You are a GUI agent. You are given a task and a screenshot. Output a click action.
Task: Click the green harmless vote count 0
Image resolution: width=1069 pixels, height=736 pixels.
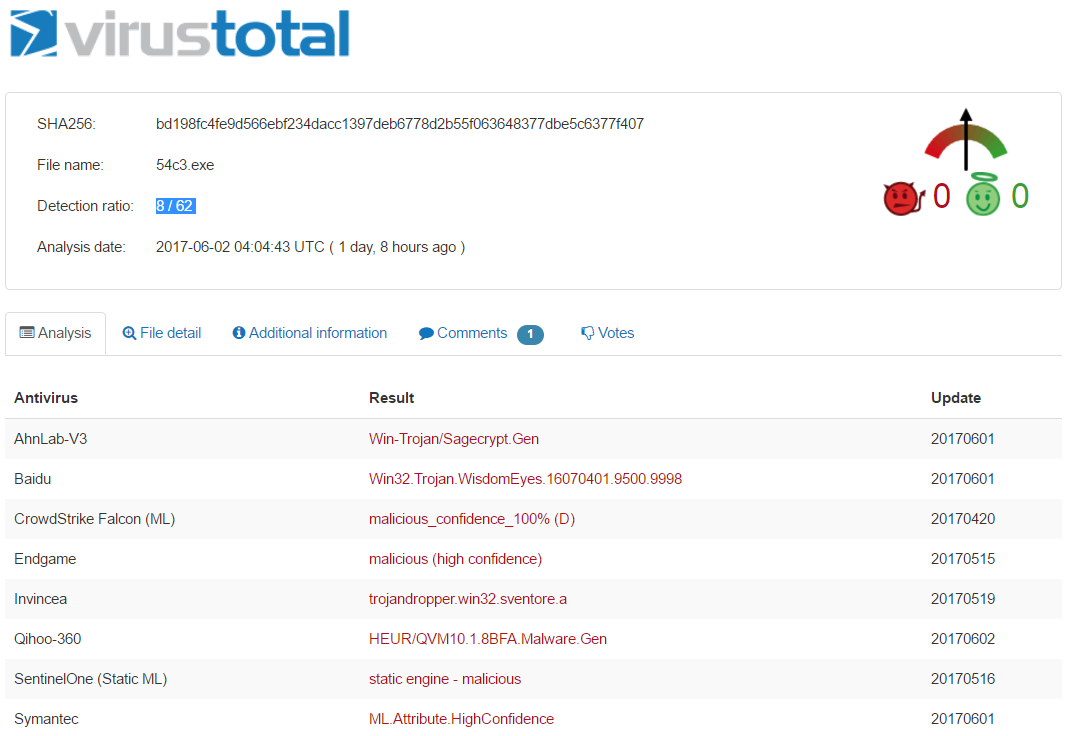tap(1020, 196)
